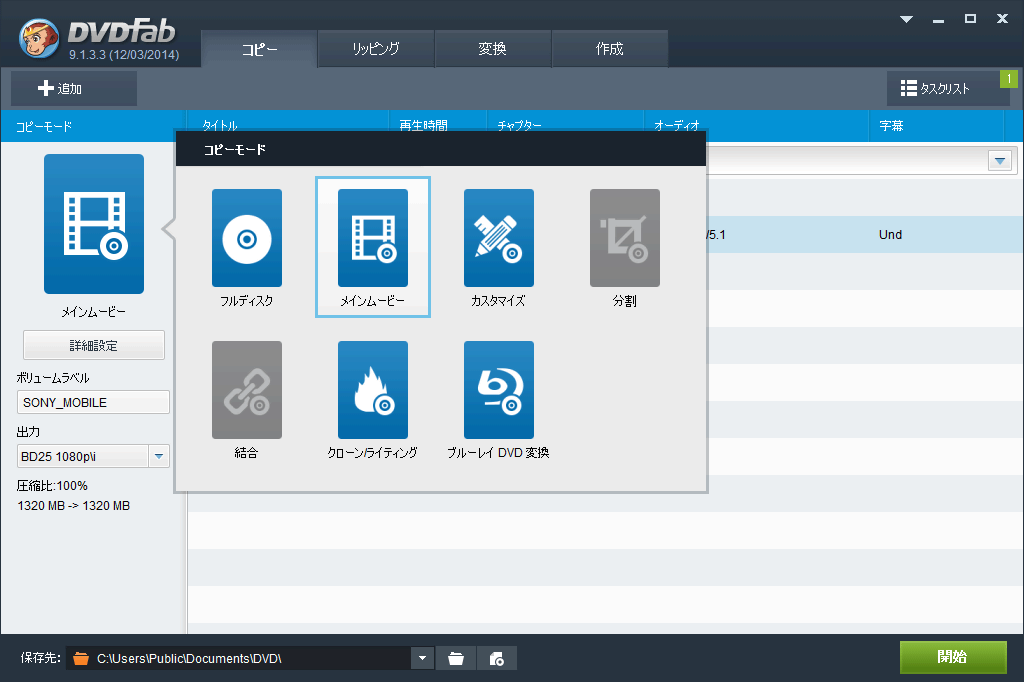
Task: Click the grayed 結合 (Merge) mode icon
Action: (x=247, y=390)
